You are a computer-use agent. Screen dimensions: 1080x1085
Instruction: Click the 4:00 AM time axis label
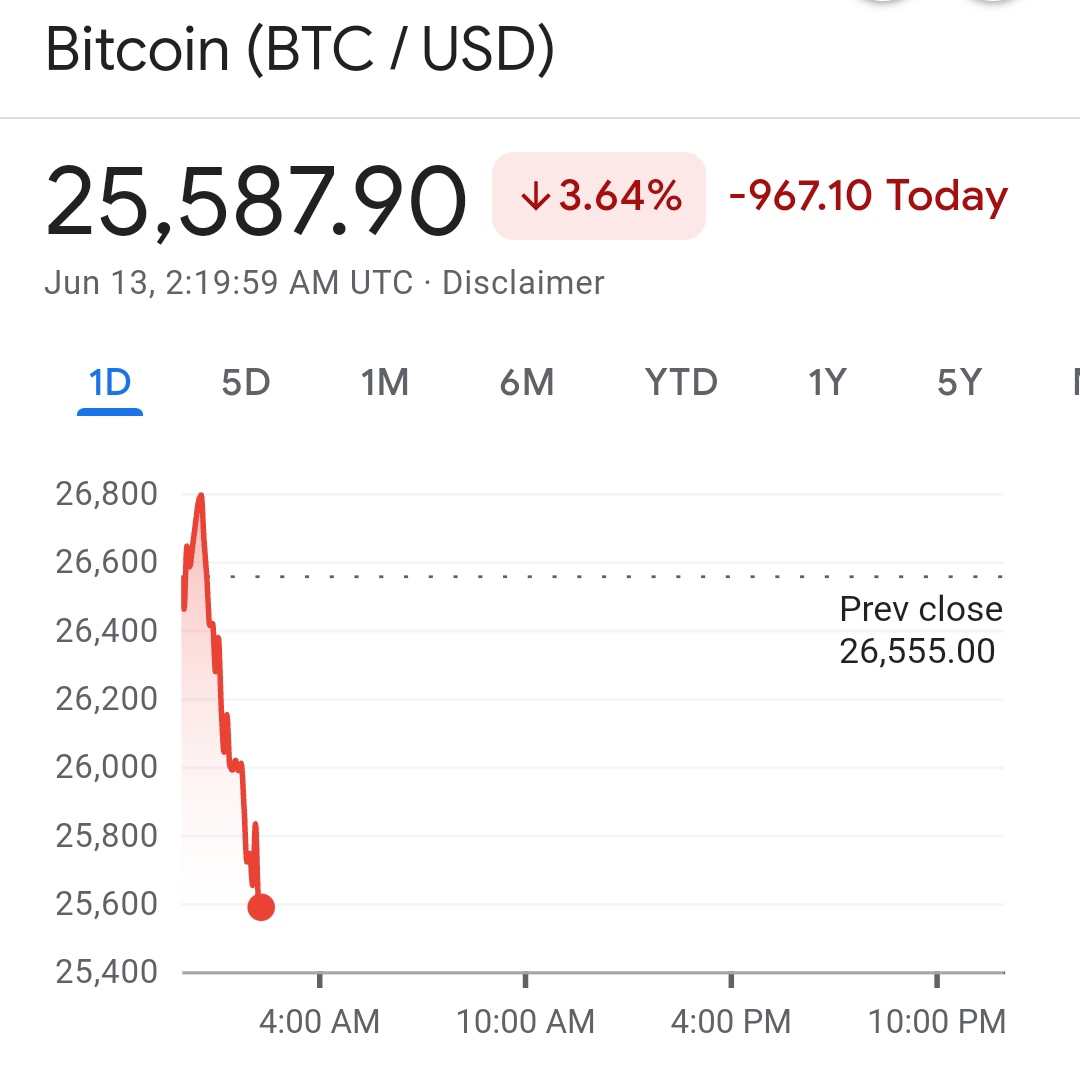319,1021
